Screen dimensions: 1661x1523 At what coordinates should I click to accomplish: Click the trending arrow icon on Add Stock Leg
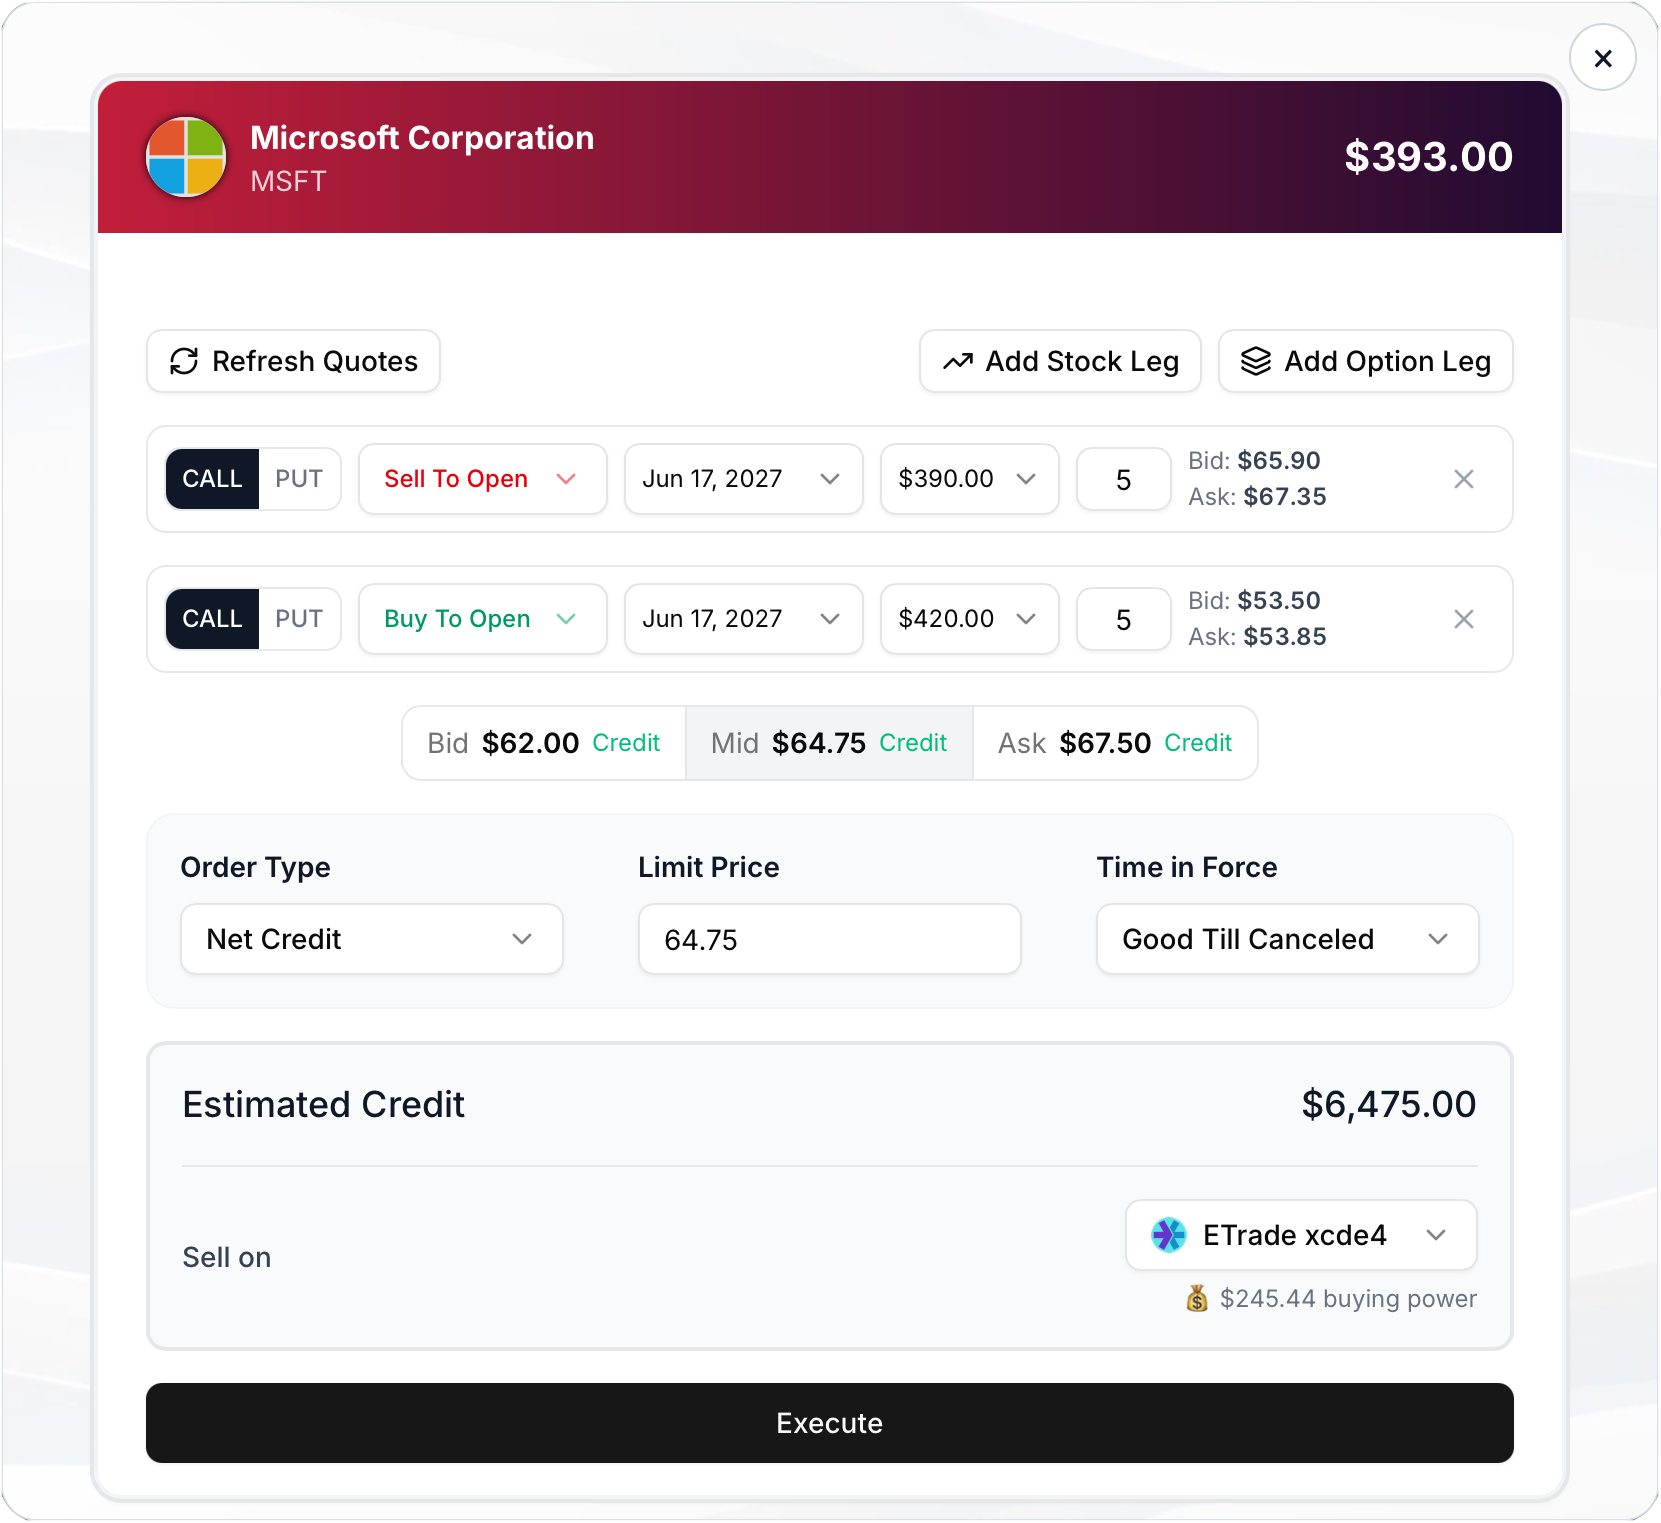pos(957,361)
